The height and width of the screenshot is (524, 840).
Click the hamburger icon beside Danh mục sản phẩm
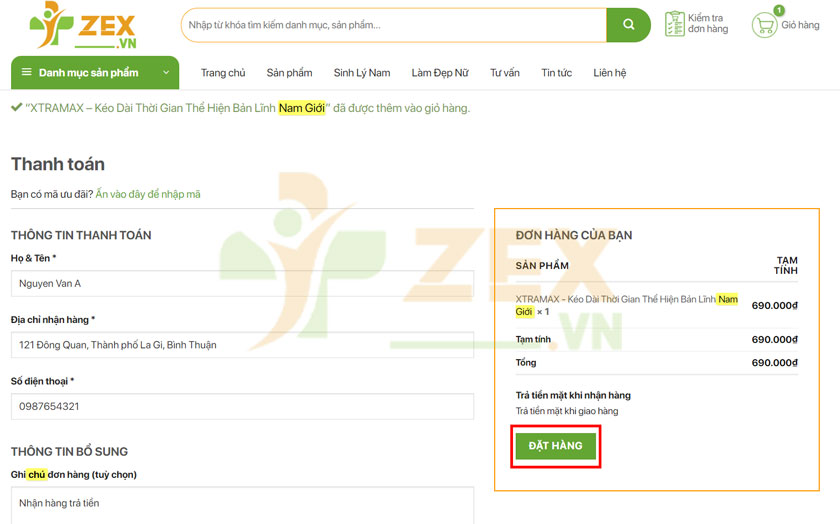coord(27,73)
